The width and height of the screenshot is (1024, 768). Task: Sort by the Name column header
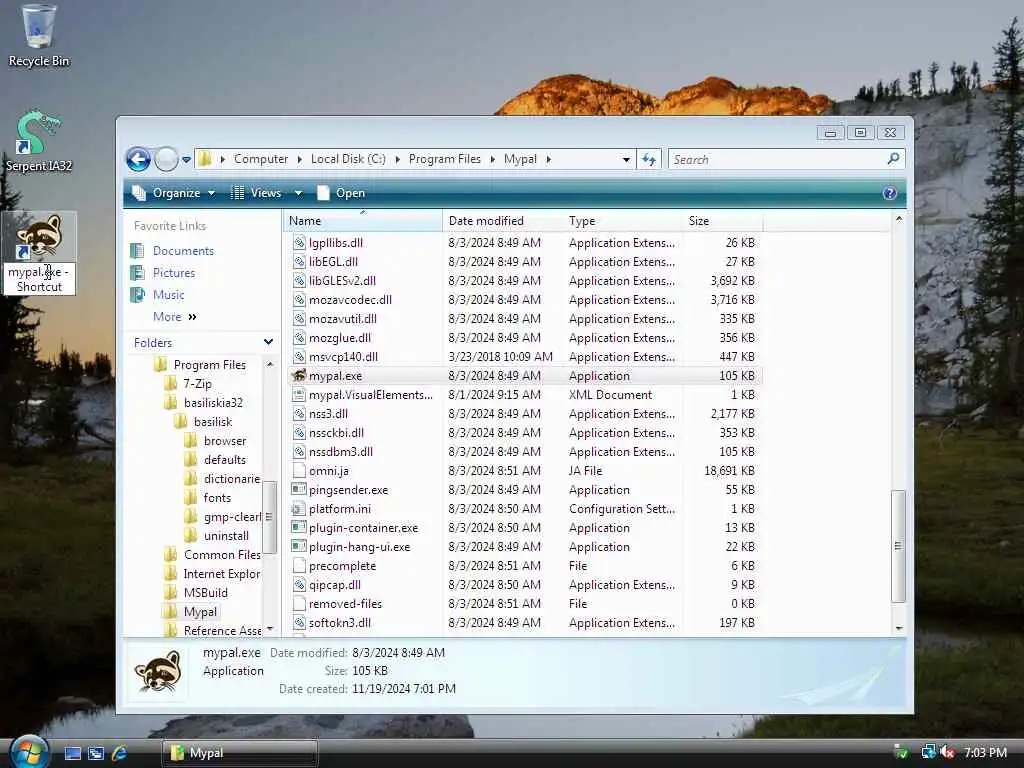point(363,221)
